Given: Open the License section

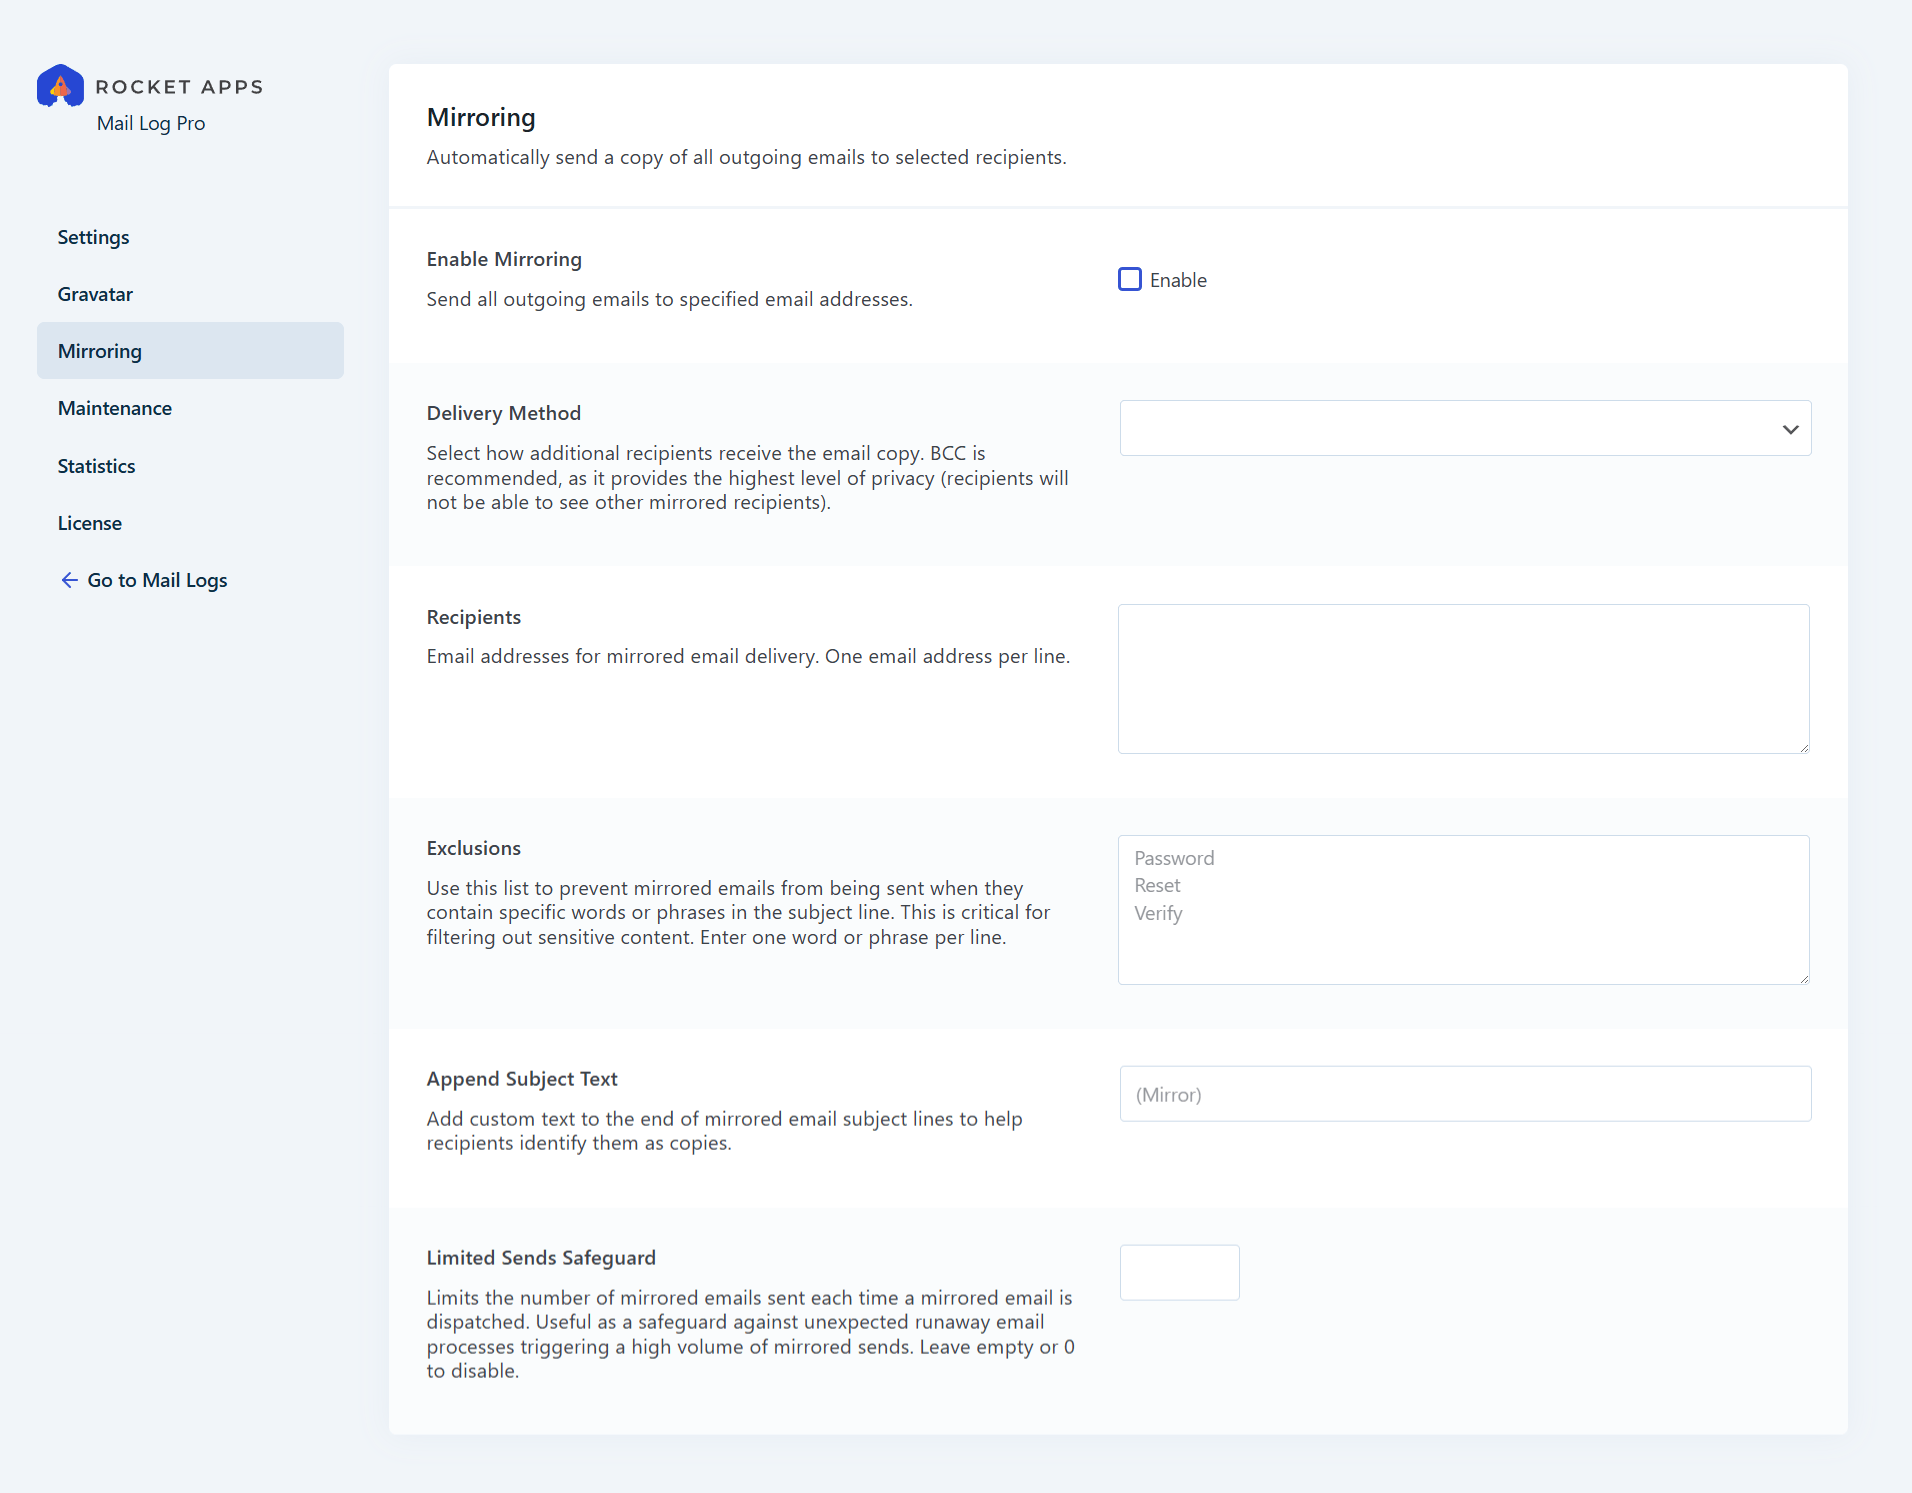Looking at the screenshot, I should (x=89, y=523).
